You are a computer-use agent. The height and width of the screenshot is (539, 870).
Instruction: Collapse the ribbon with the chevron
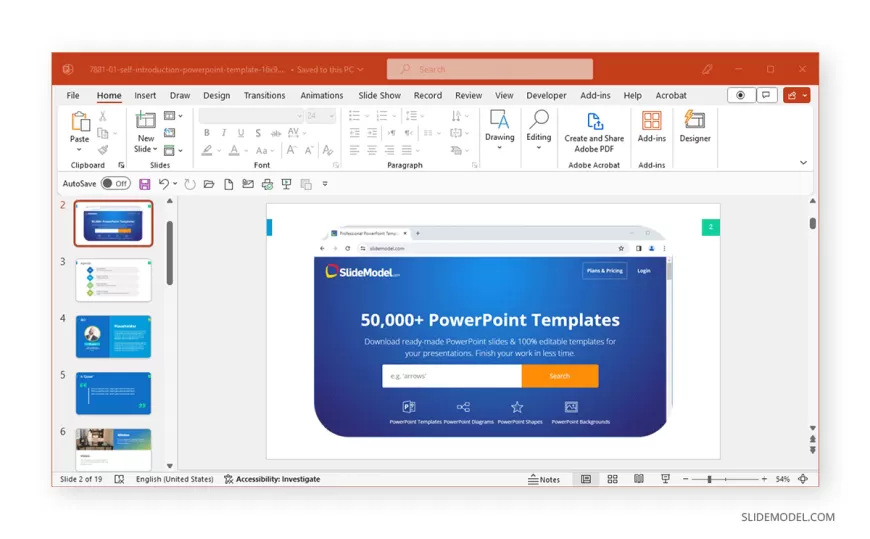(803, 163)
